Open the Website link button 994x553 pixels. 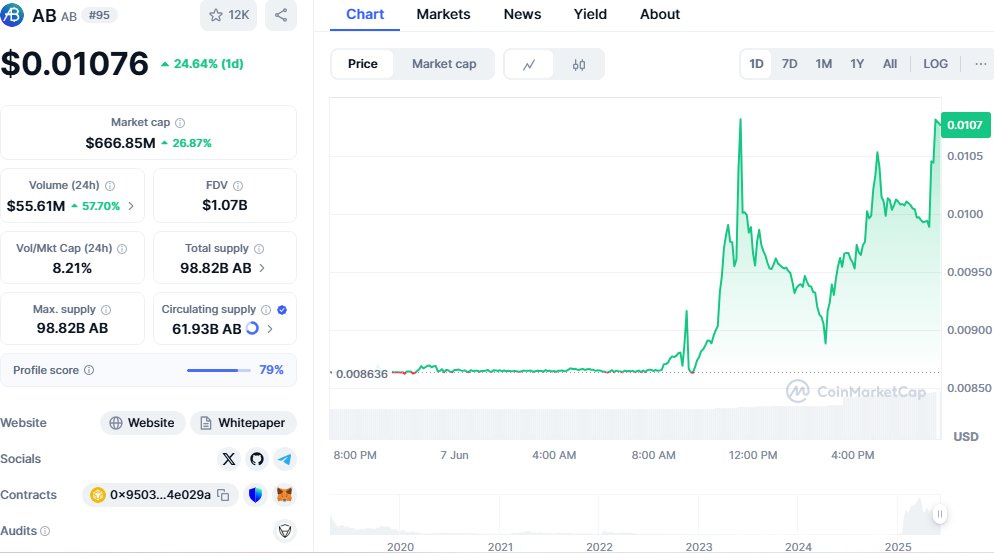click(x=143, y=423)
